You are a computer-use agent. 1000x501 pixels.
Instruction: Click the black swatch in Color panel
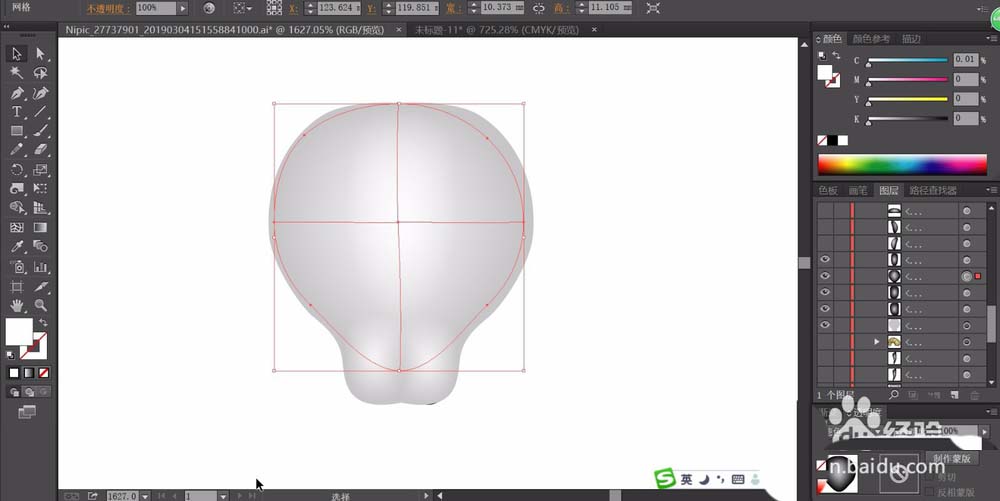832,140
